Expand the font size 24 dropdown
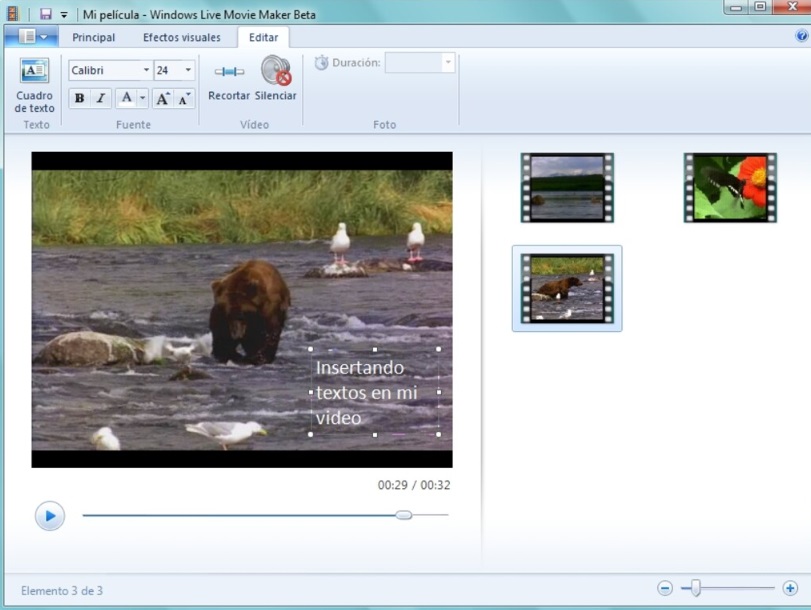Image resolution: width=811 pixels, height=610 pixels. [x=188, y=71]
